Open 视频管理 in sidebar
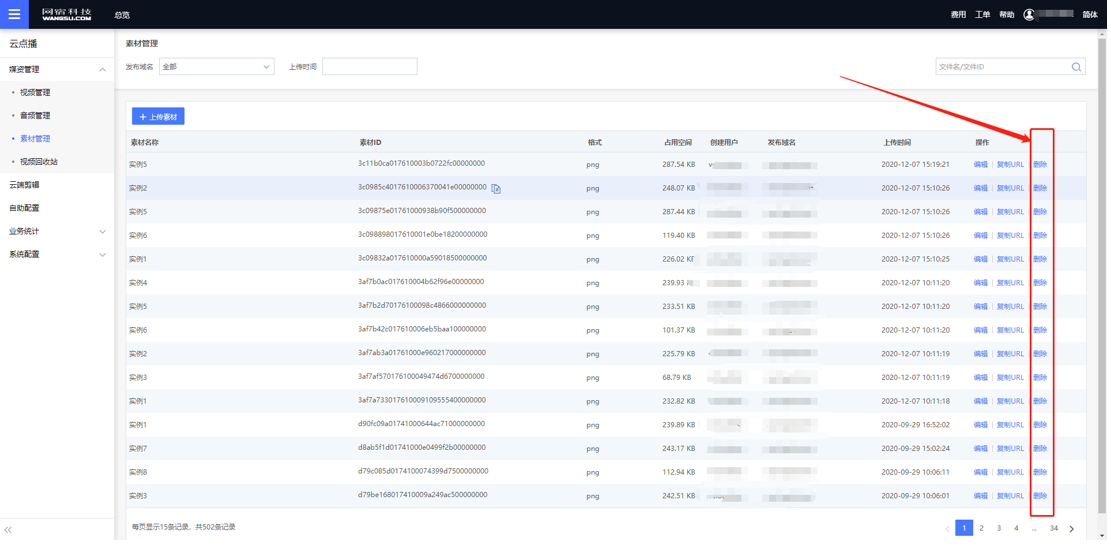This screenshot has width=1111, height=554. pyautogui.click(x=35, y=92)
